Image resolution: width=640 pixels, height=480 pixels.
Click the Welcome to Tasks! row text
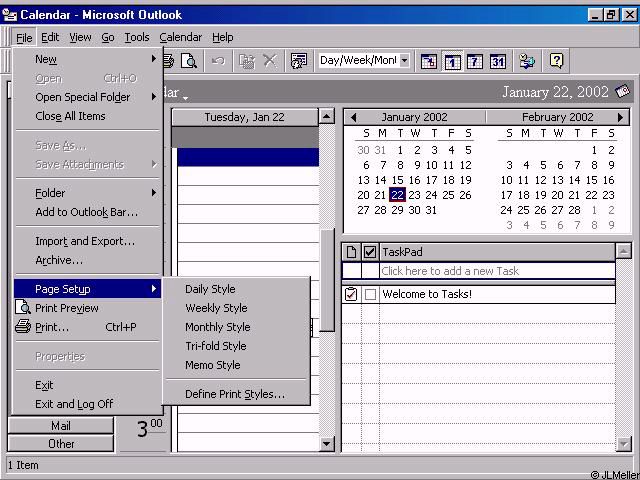click(x=427, y=294)
